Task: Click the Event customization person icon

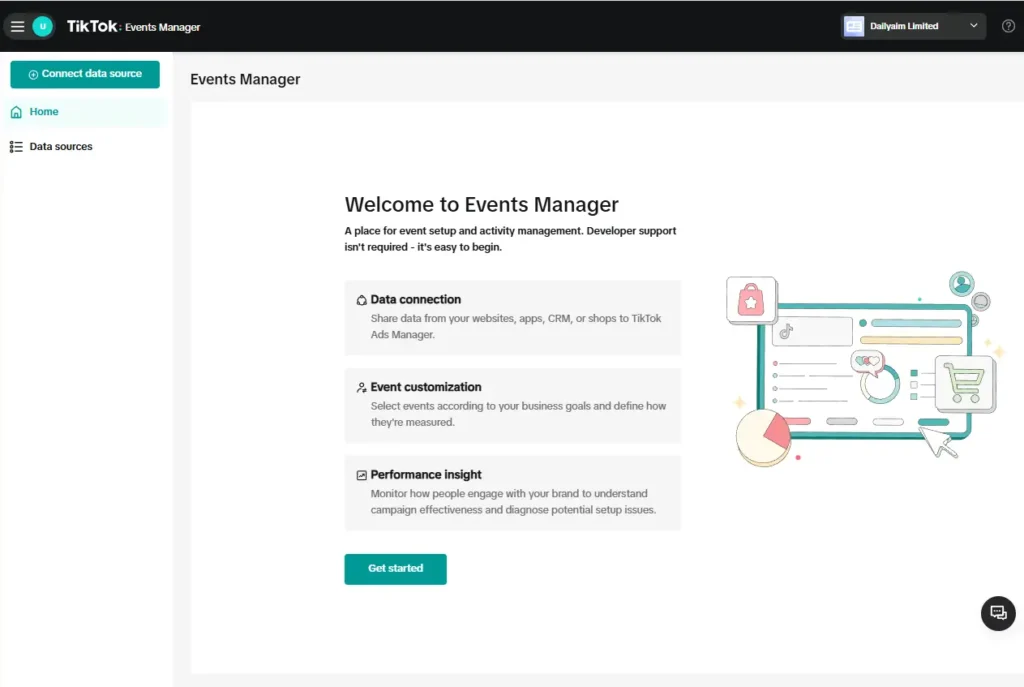Action: pos(361,388)
